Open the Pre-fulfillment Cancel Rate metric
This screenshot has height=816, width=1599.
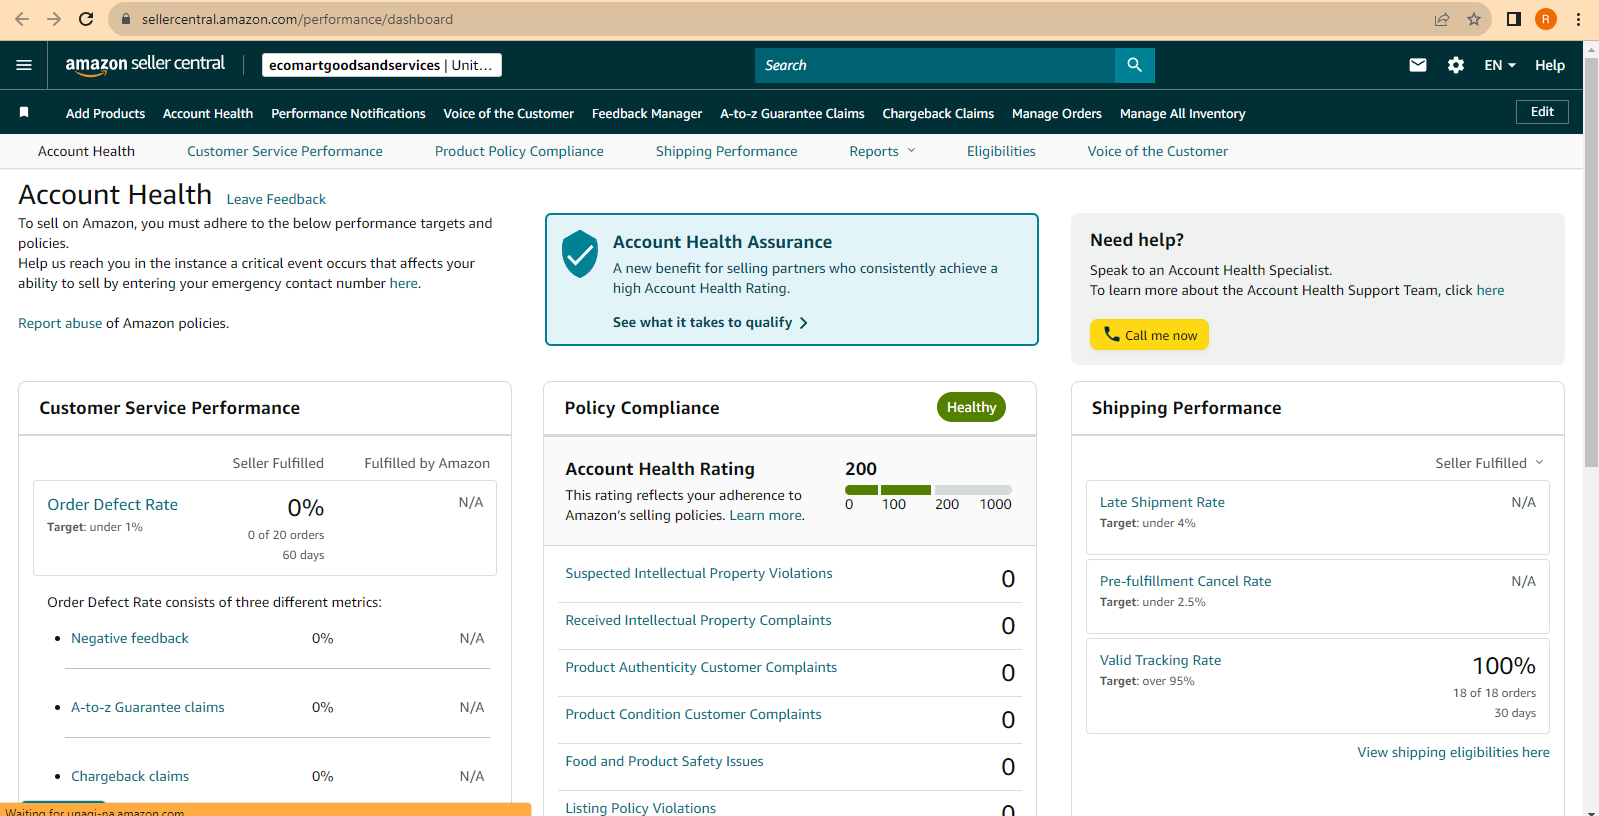[1186, 581]
